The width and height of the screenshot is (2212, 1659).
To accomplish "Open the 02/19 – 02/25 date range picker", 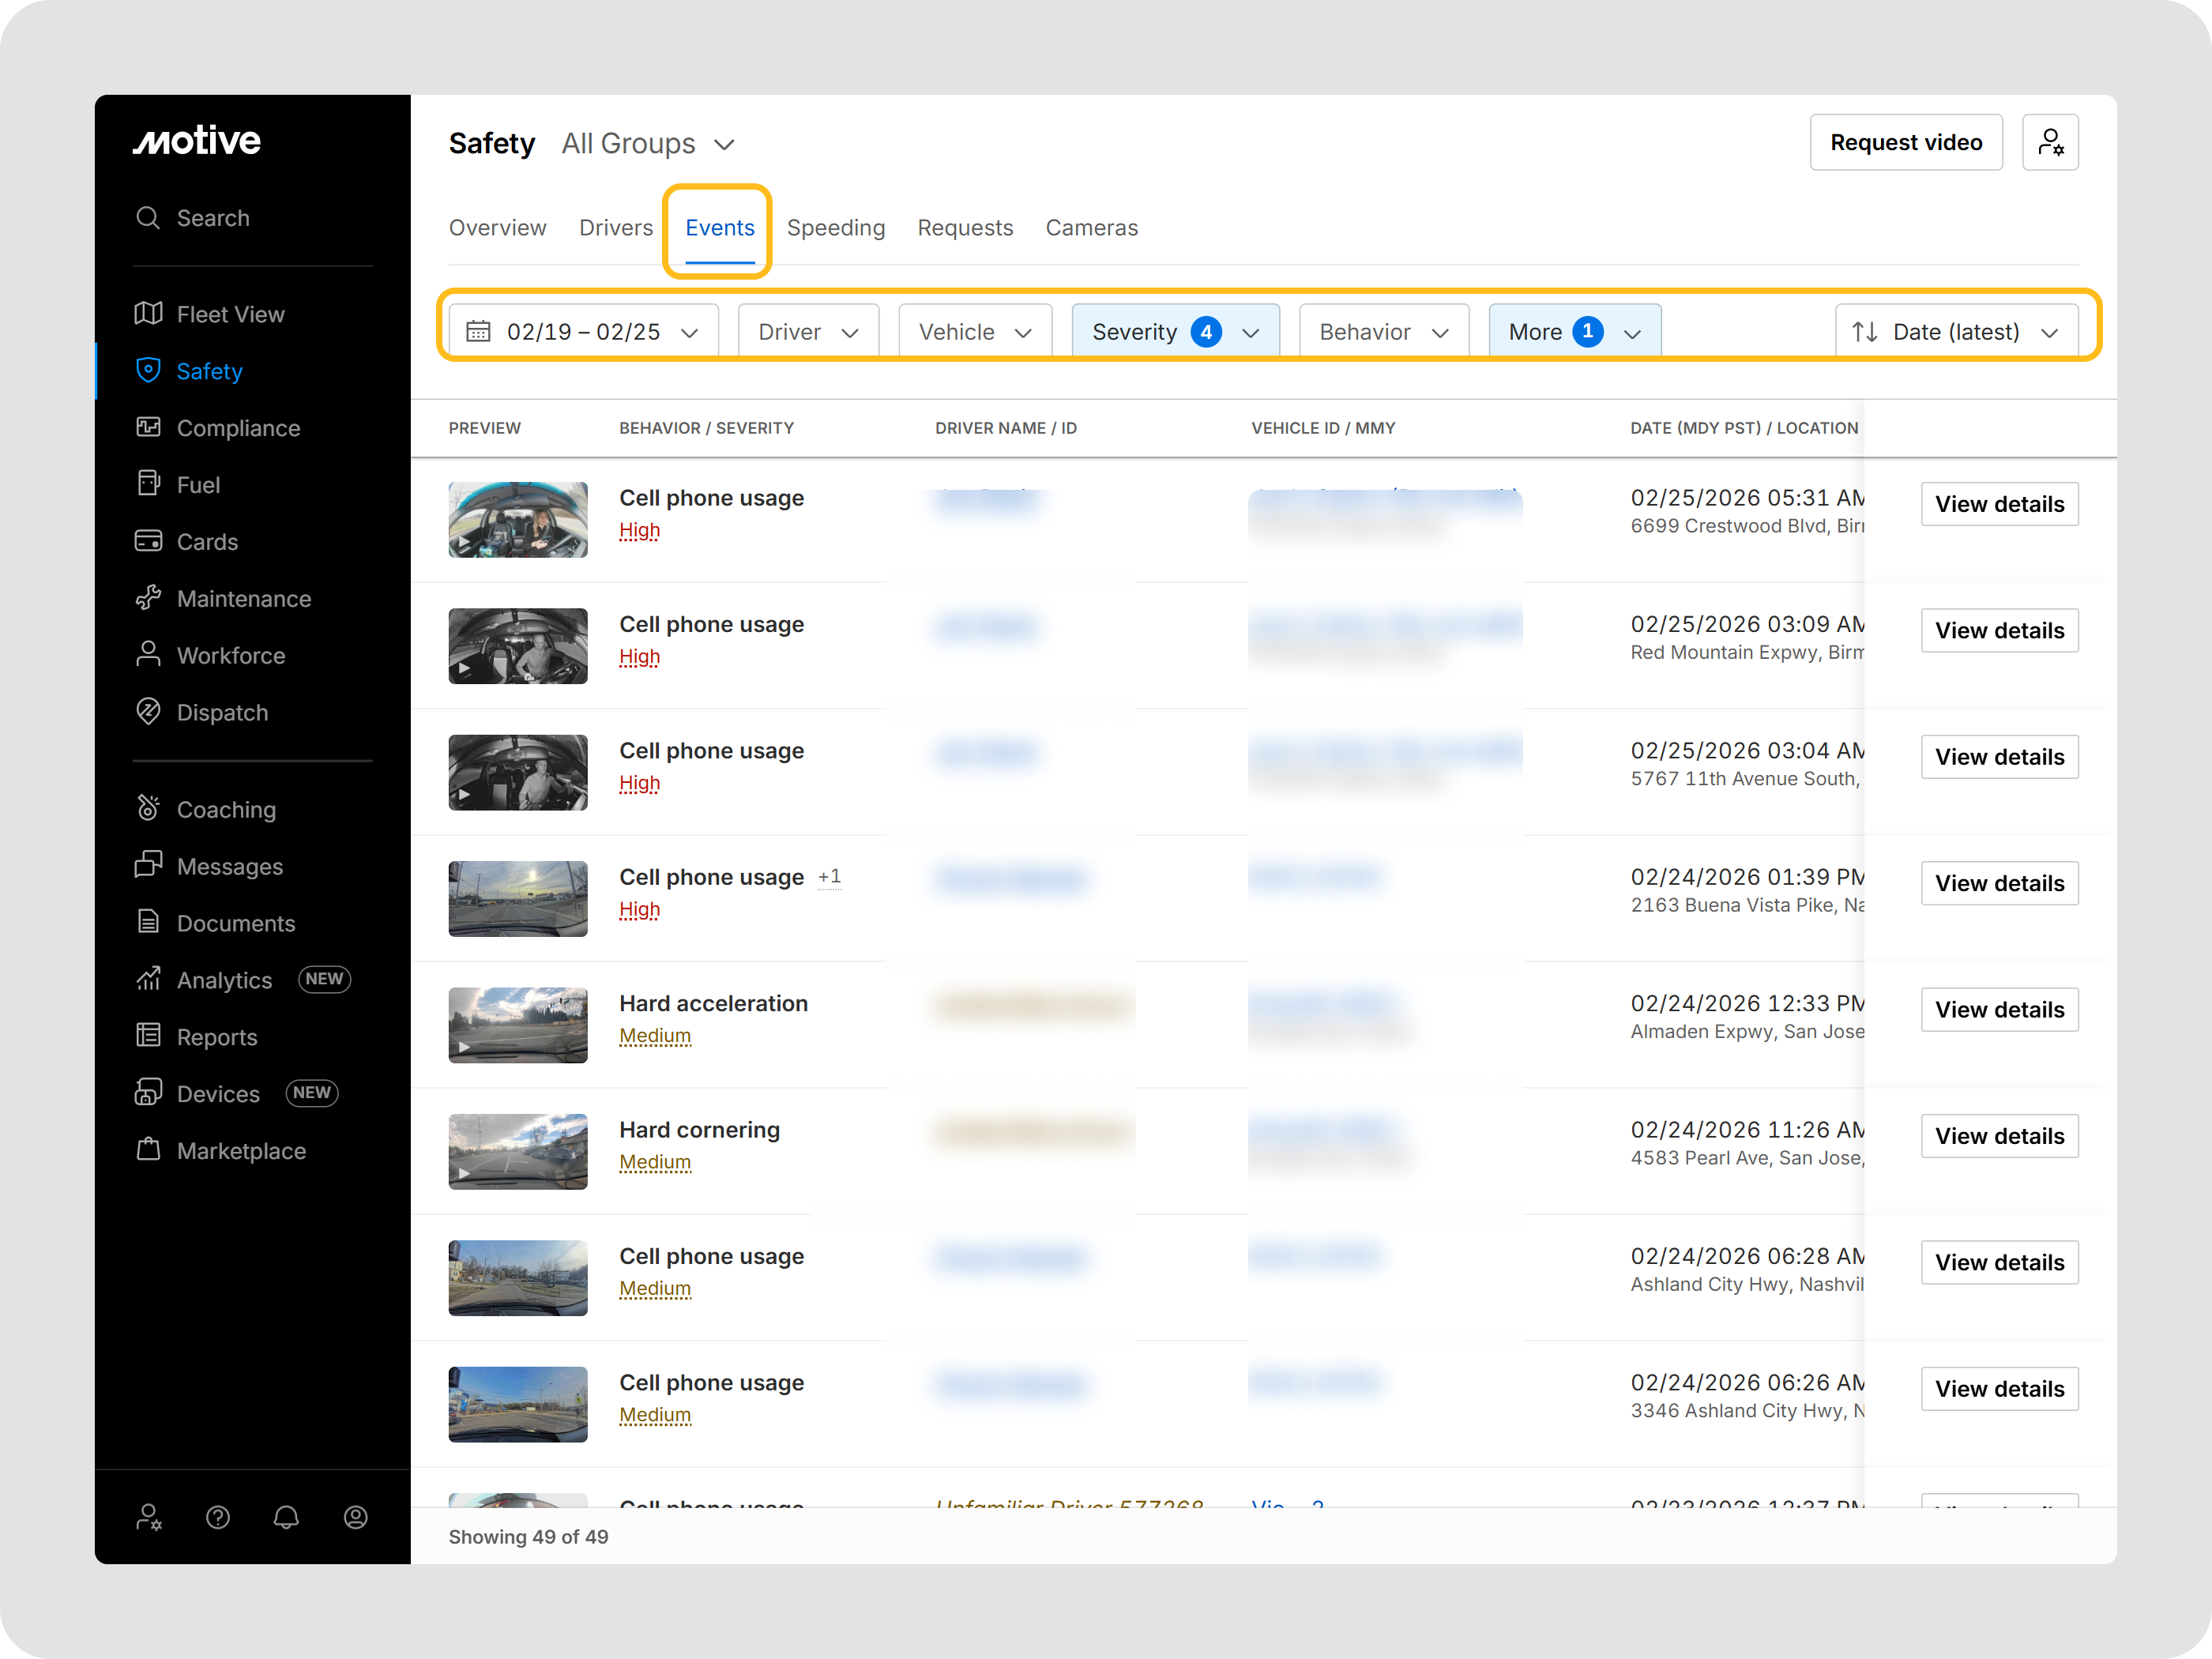I will click(583, 332).
